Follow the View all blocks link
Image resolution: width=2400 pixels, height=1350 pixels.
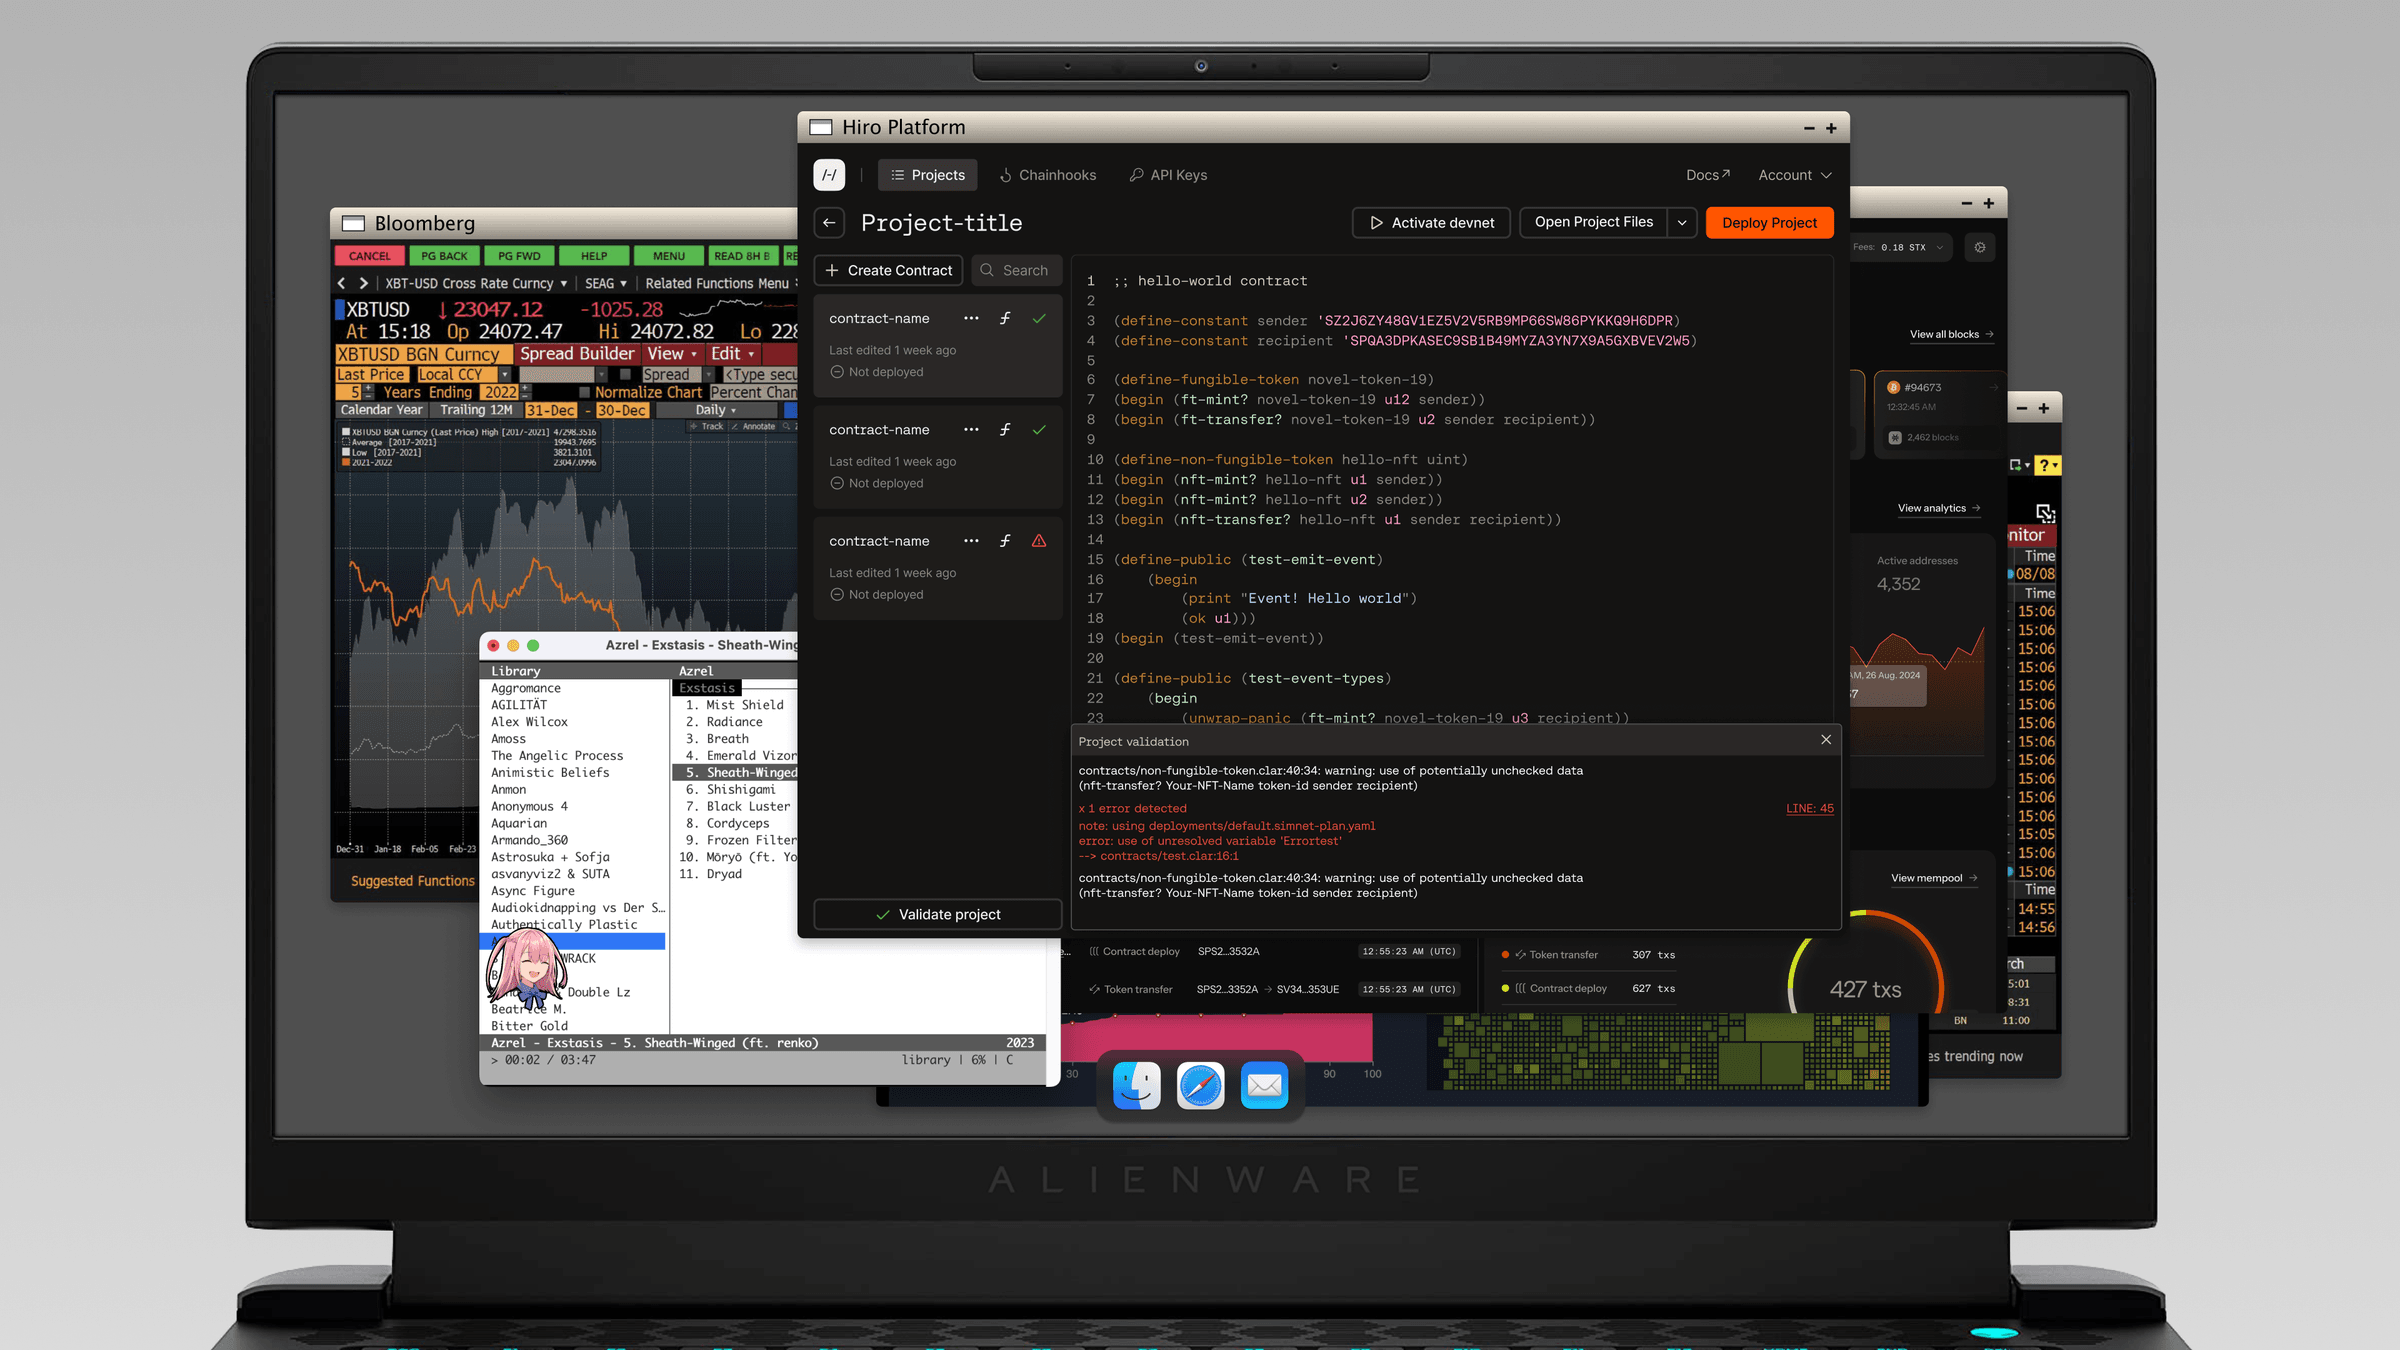(x=1951, y=334)
